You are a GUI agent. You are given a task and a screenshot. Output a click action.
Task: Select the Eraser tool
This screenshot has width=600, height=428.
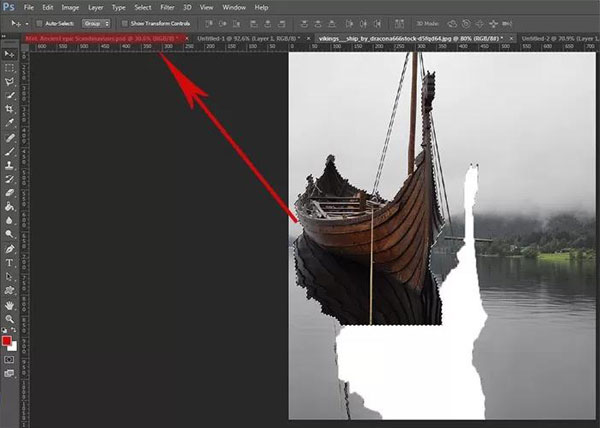[9, 193]
